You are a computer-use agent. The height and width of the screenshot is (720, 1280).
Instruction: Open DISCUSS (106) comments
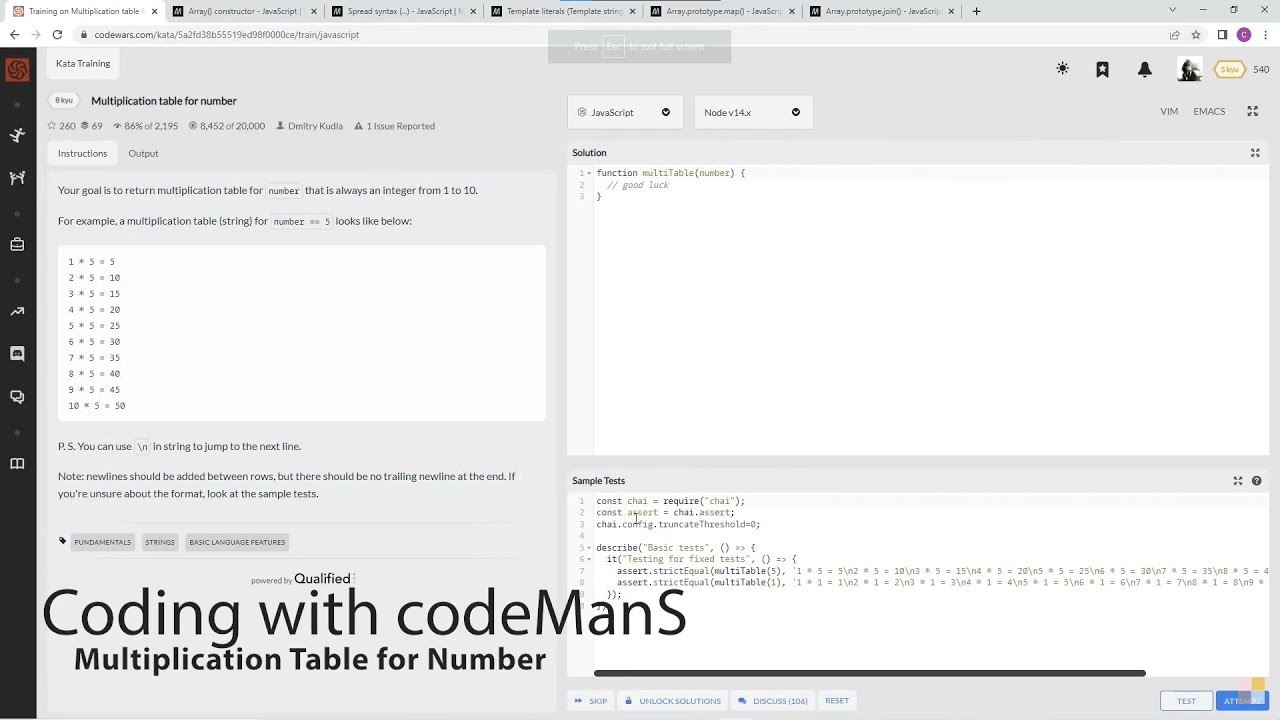tap(773, 701)
